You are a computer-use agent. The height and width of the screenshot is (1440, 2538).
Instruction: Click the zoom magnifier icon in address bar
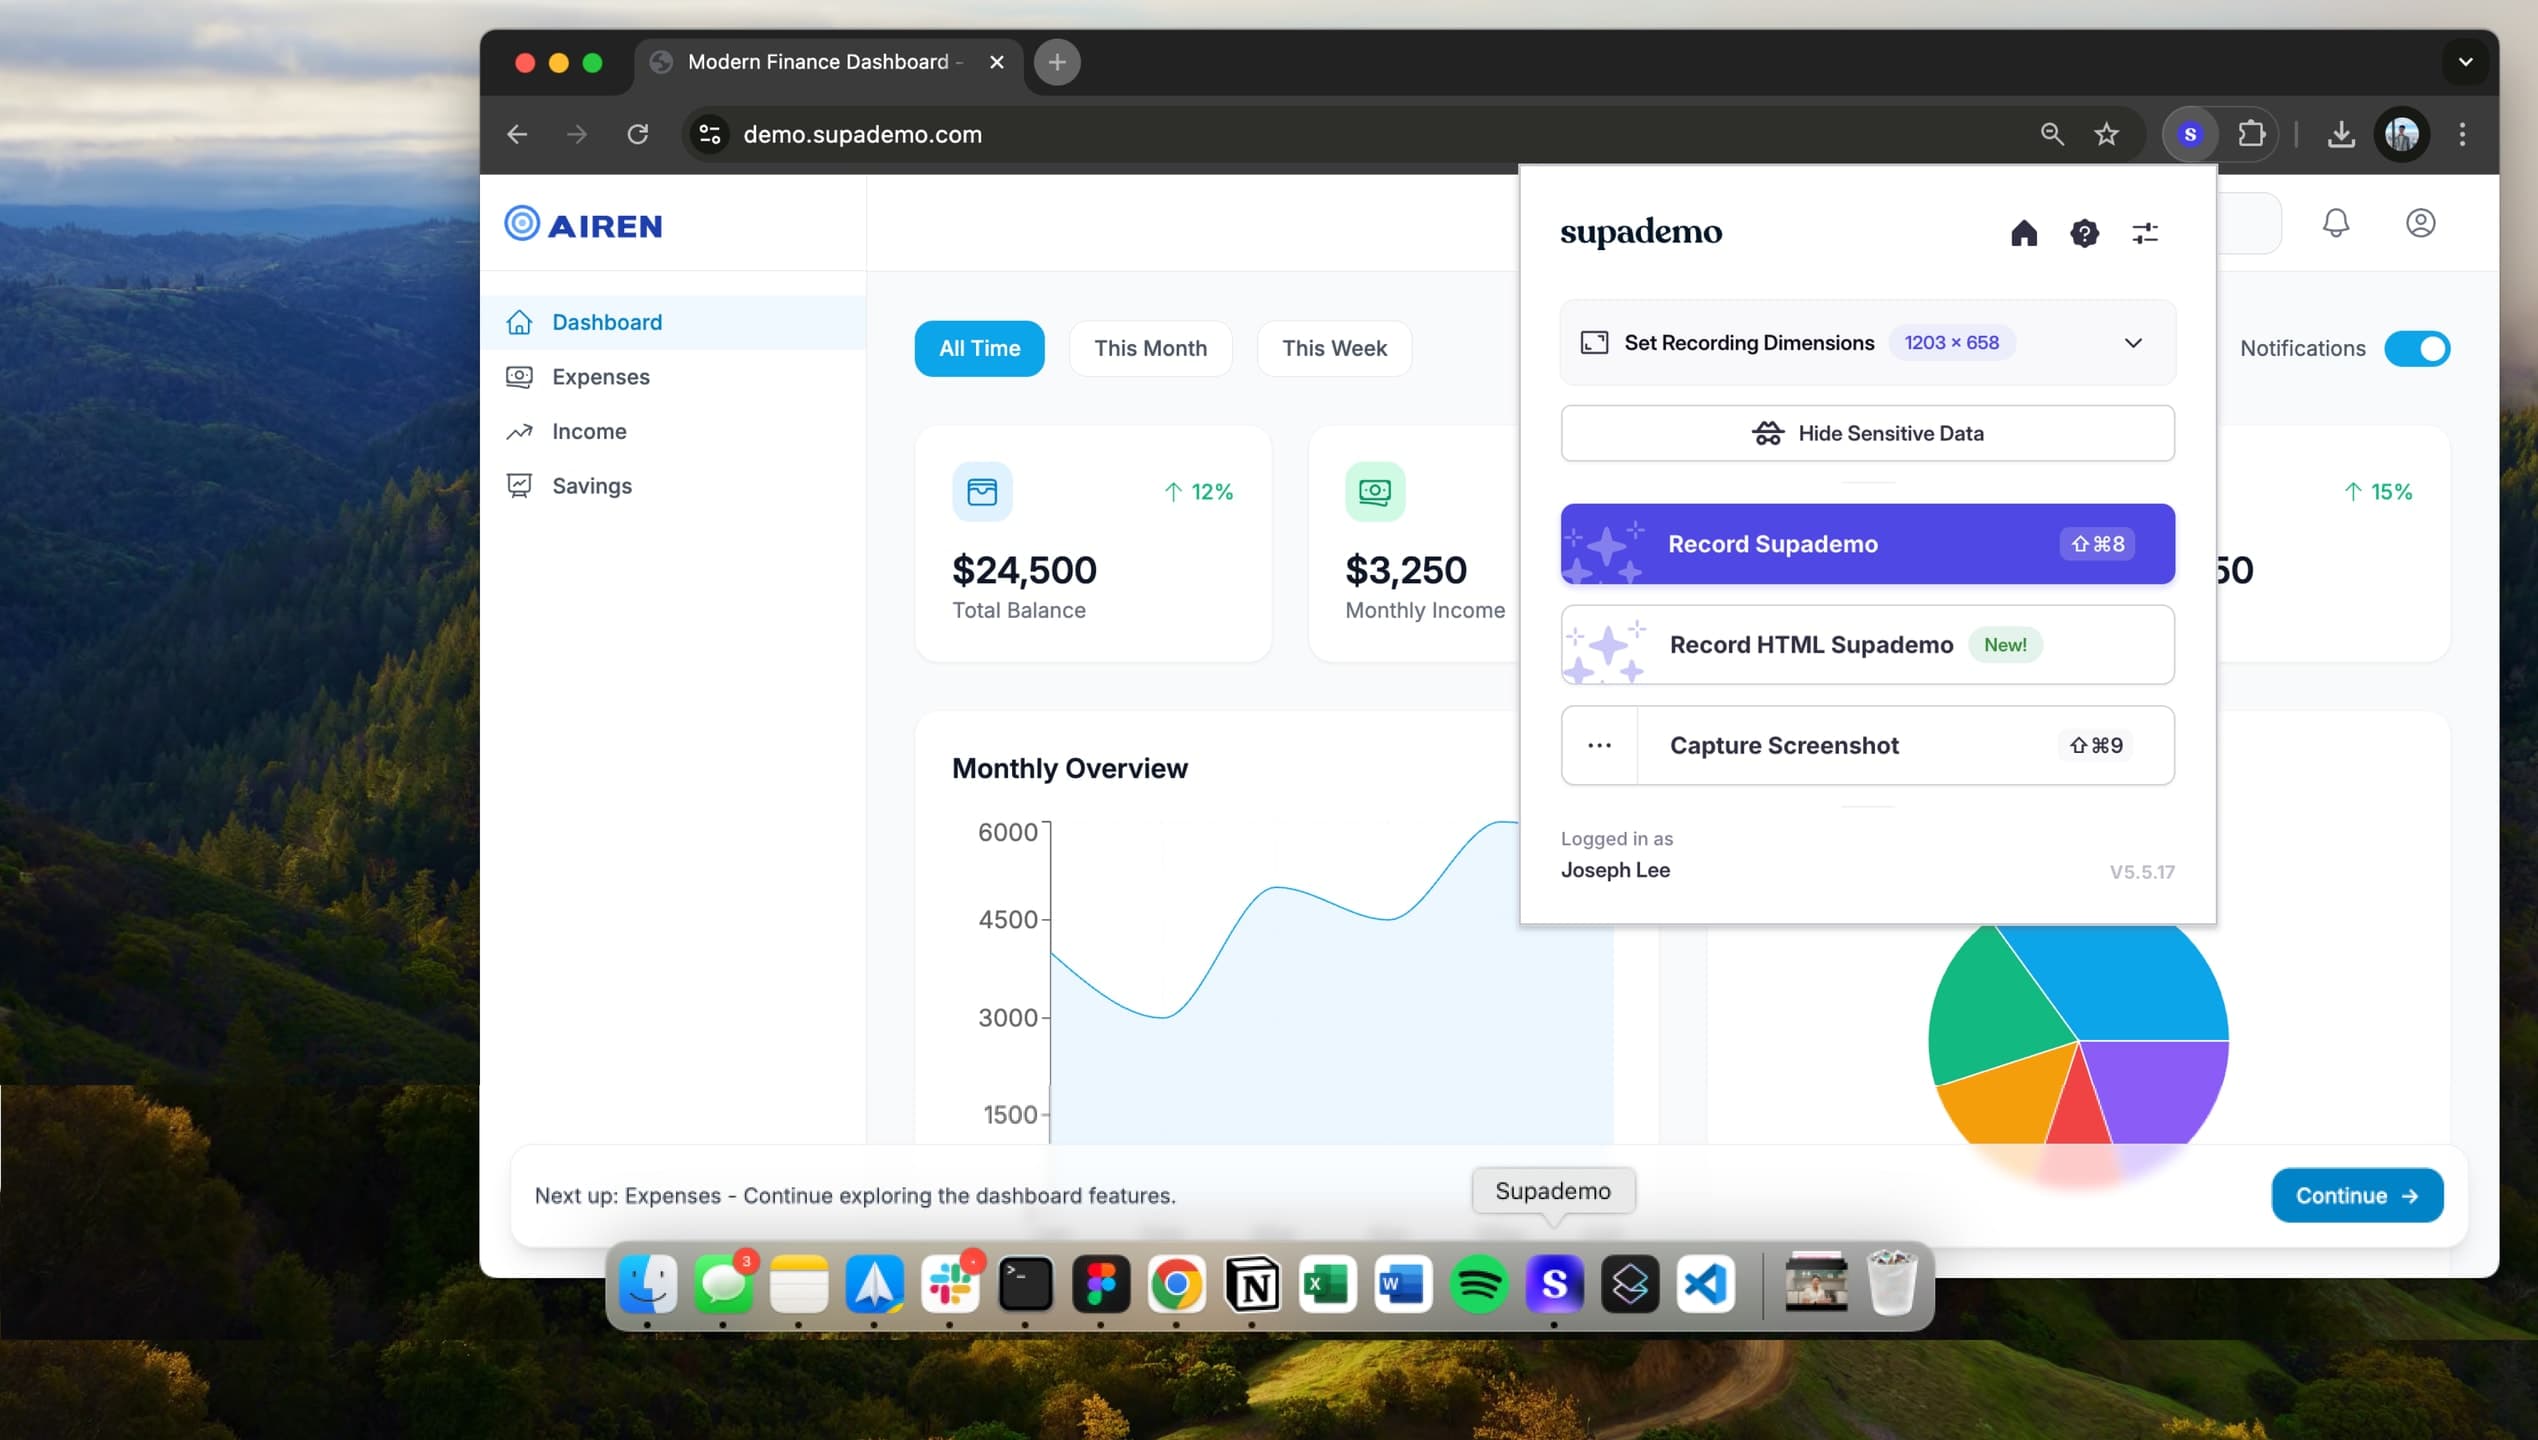tap(2051, 134)
